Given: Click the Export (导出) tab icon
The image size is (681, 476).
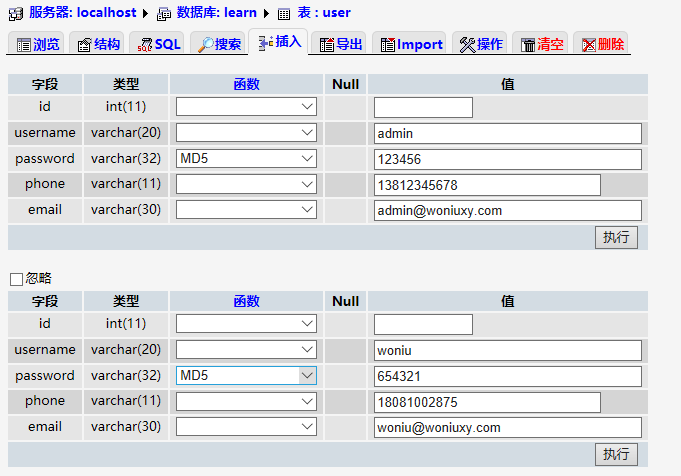Looking at the screenshot, I should tap(326, 45).
